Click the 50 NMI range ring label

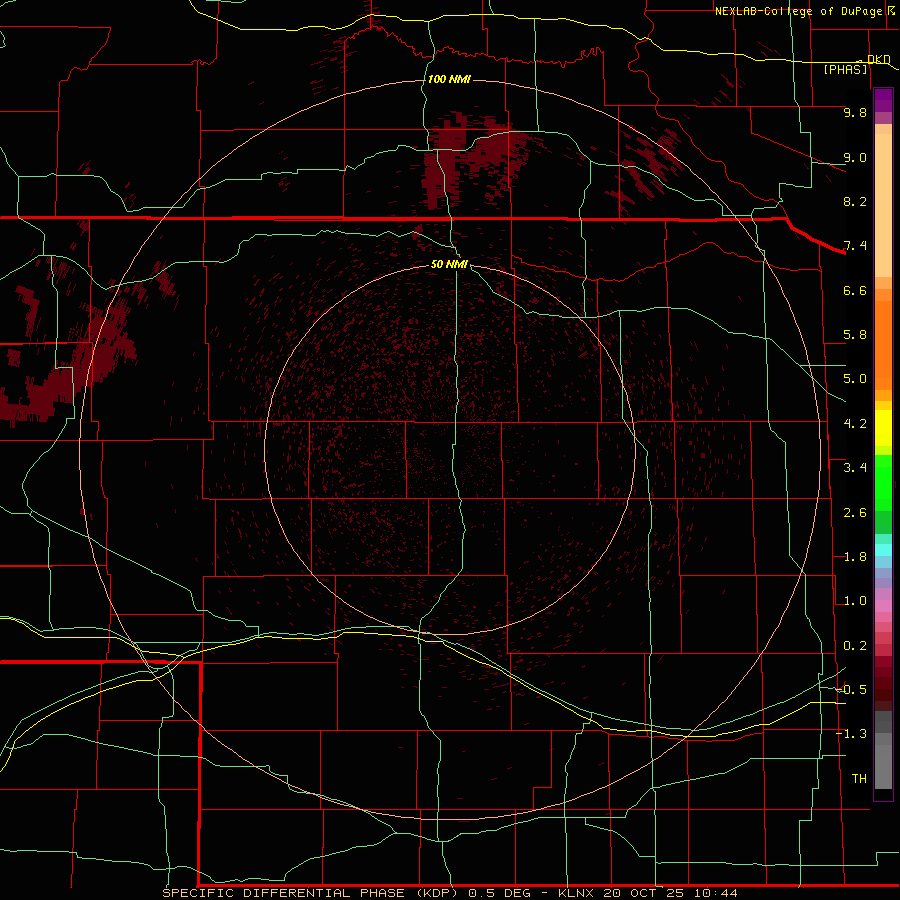(x=449, y=264)
